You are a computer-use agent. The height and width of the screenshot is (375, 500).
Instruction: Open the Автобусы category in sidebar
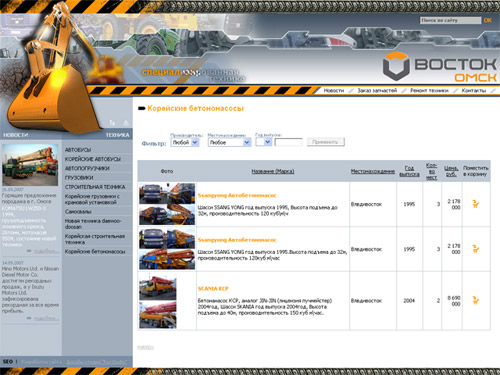pos(78,150)
